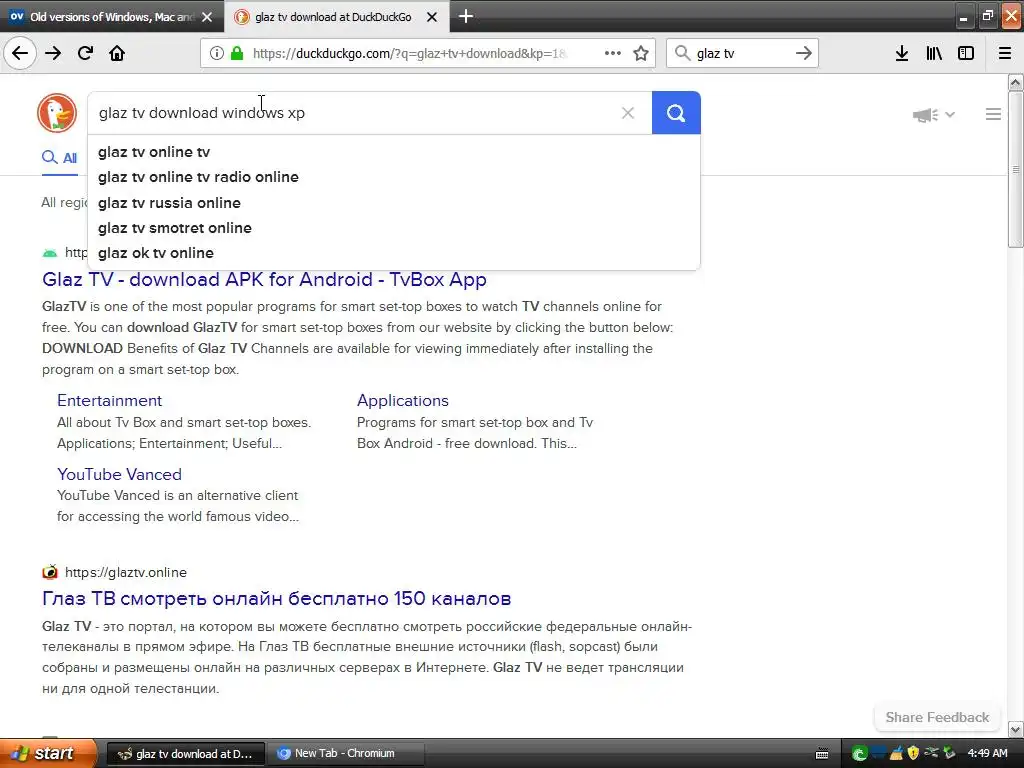
Task: Open page actions three-dot menu in URL bar
Action: click(613, 53)
